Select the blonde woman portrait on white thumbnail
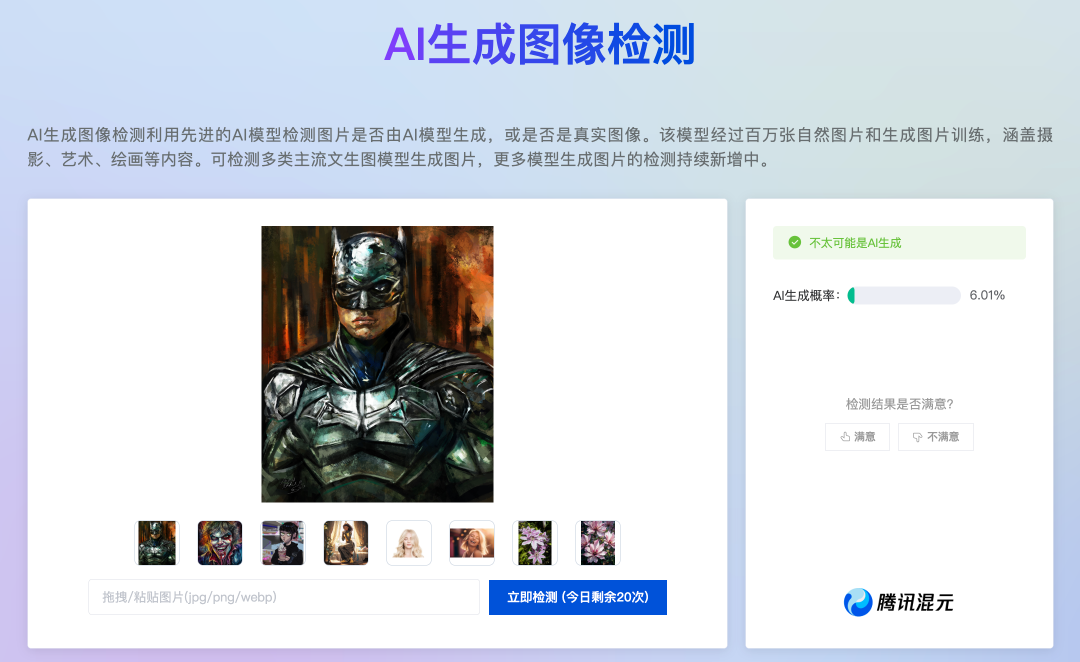The image size is (1080, 662). pos(409,543)
